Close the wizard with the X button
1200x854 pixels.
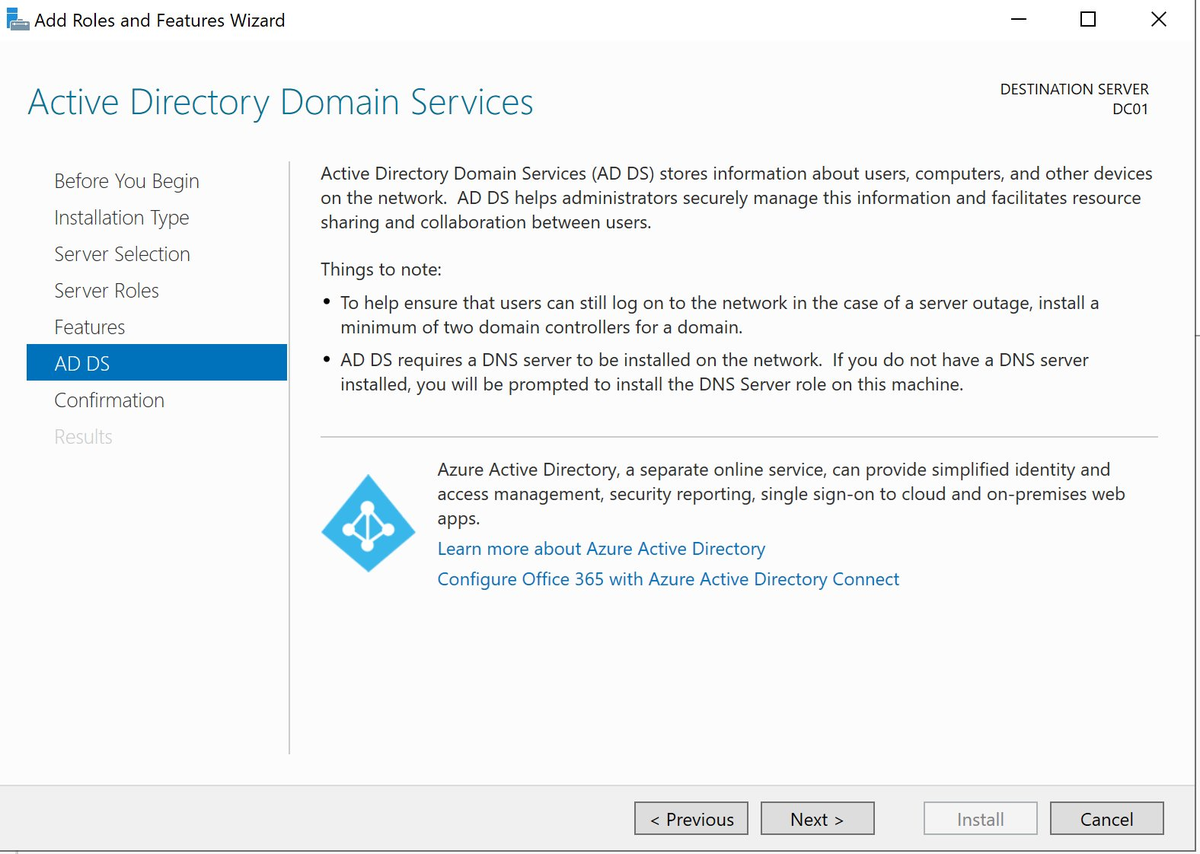tap(1158, 20)
